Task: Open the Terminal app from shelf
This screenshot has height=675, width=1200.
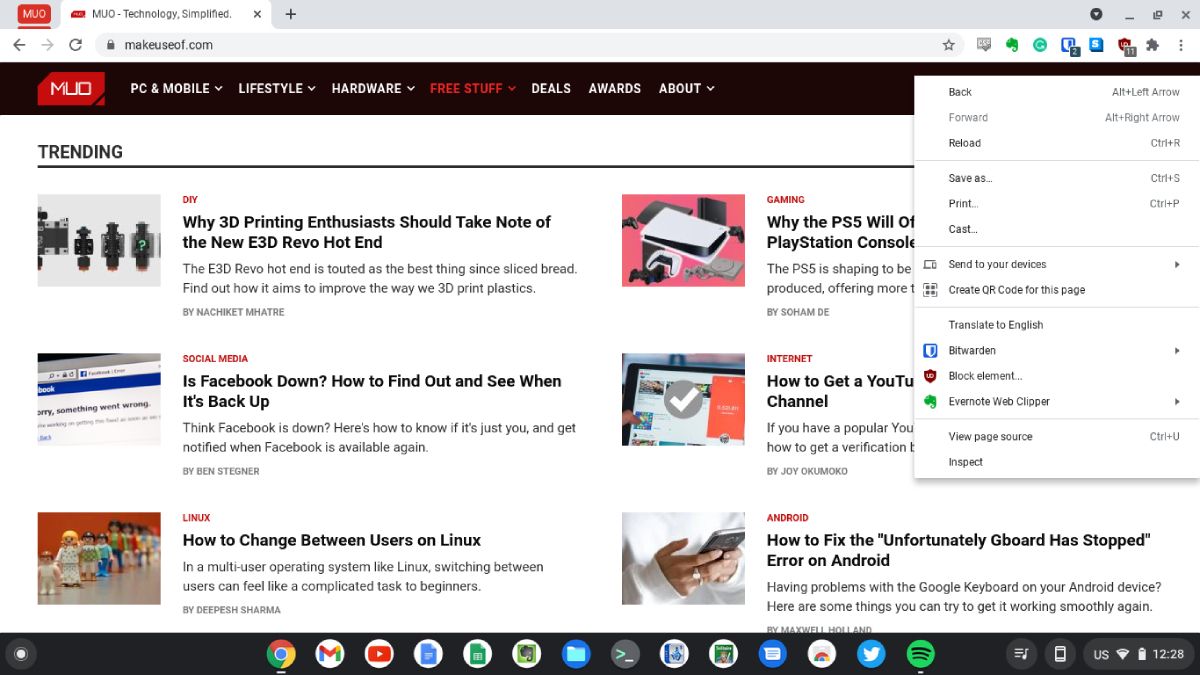Action: point(625,655)
